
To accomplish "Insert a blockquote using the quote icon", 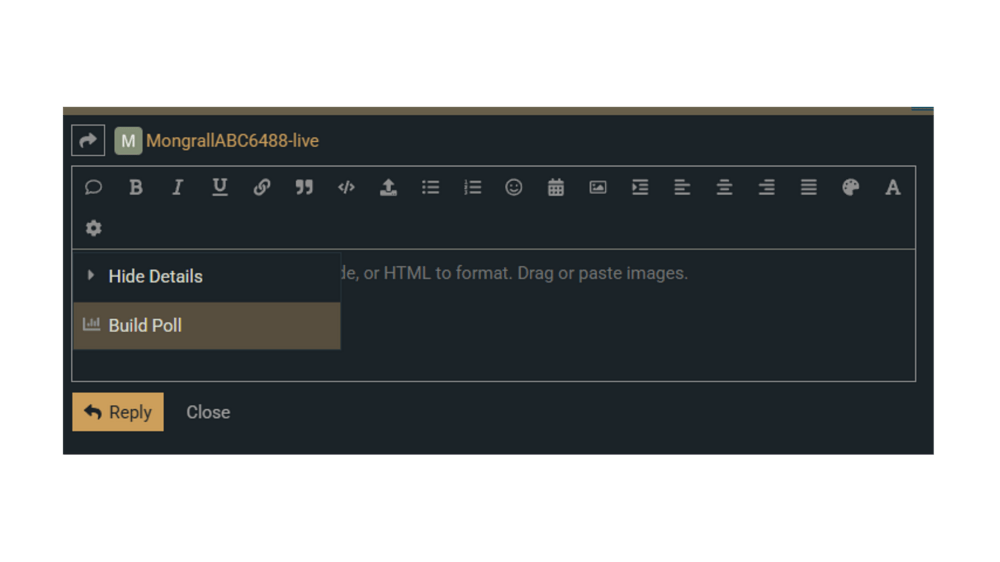I will tap(304, 187).
